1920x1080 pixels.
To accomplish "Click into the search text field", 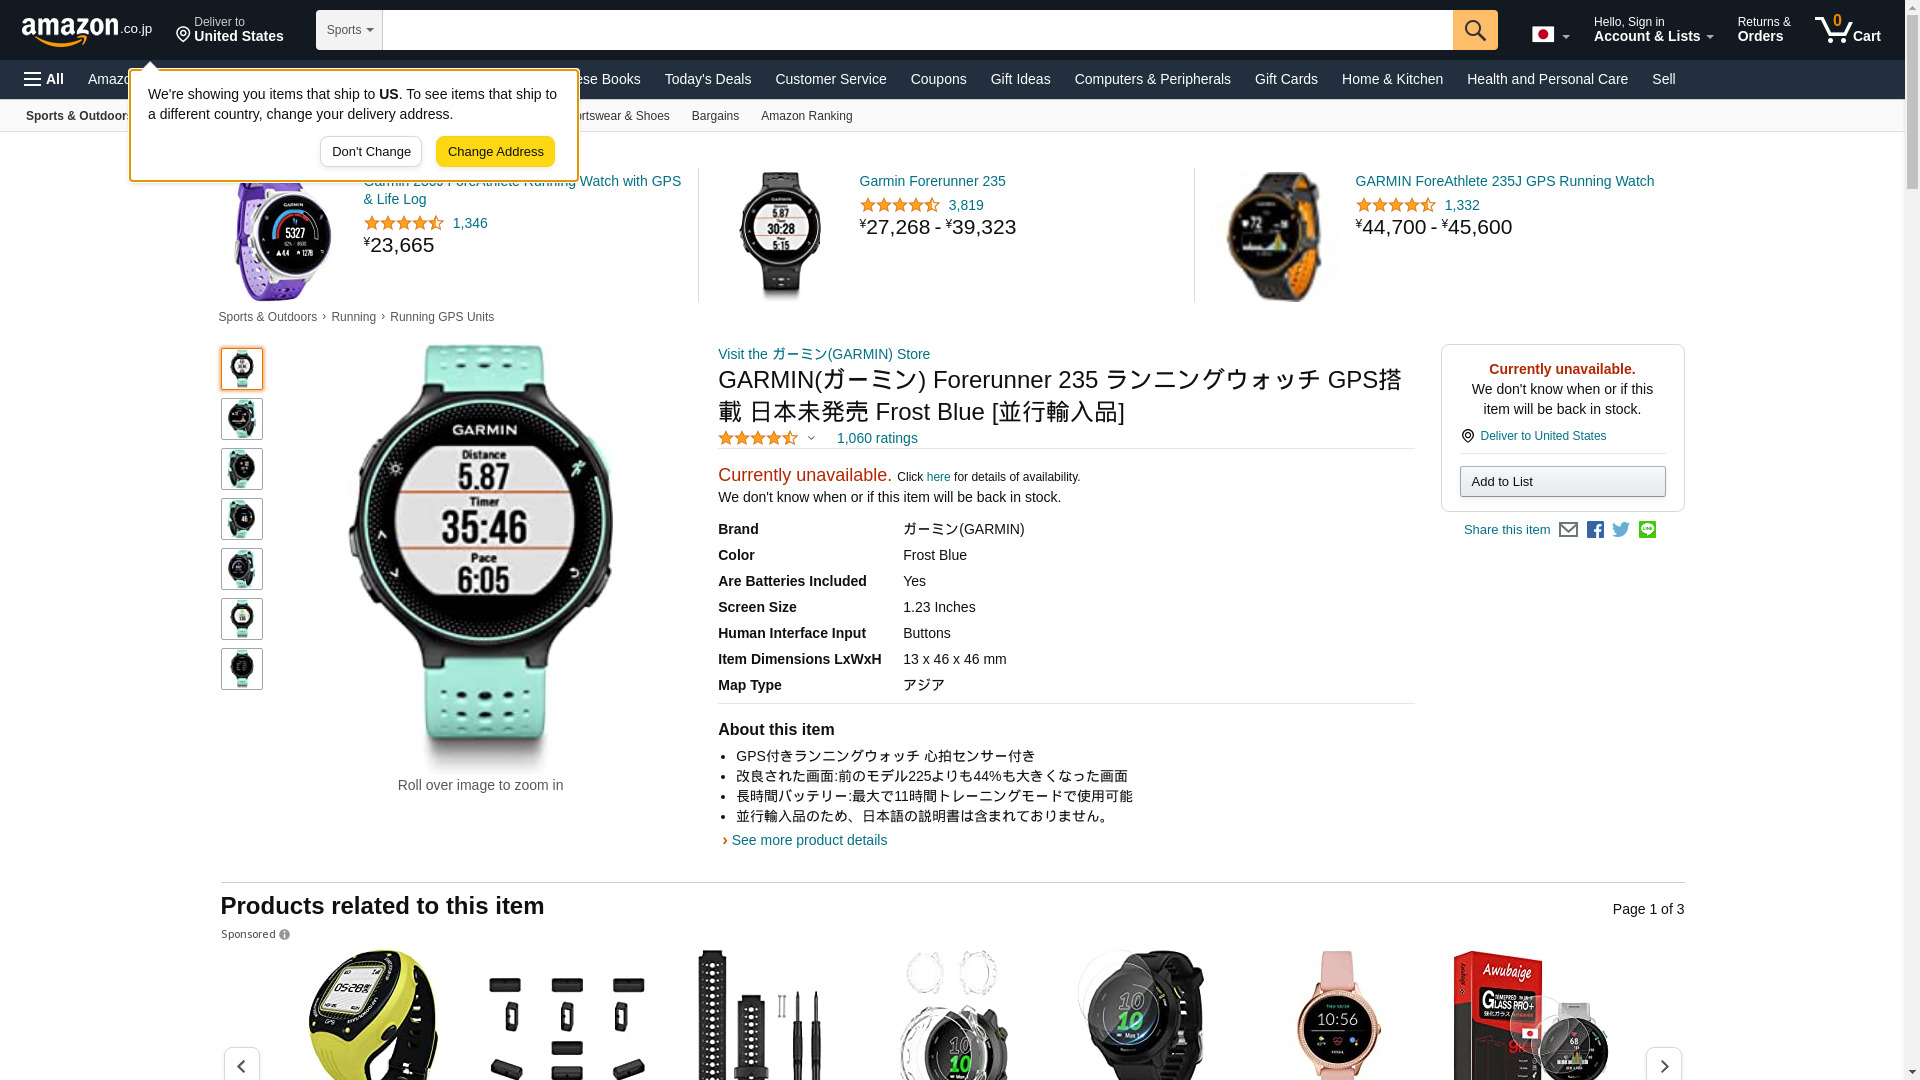I will [917, 30].
